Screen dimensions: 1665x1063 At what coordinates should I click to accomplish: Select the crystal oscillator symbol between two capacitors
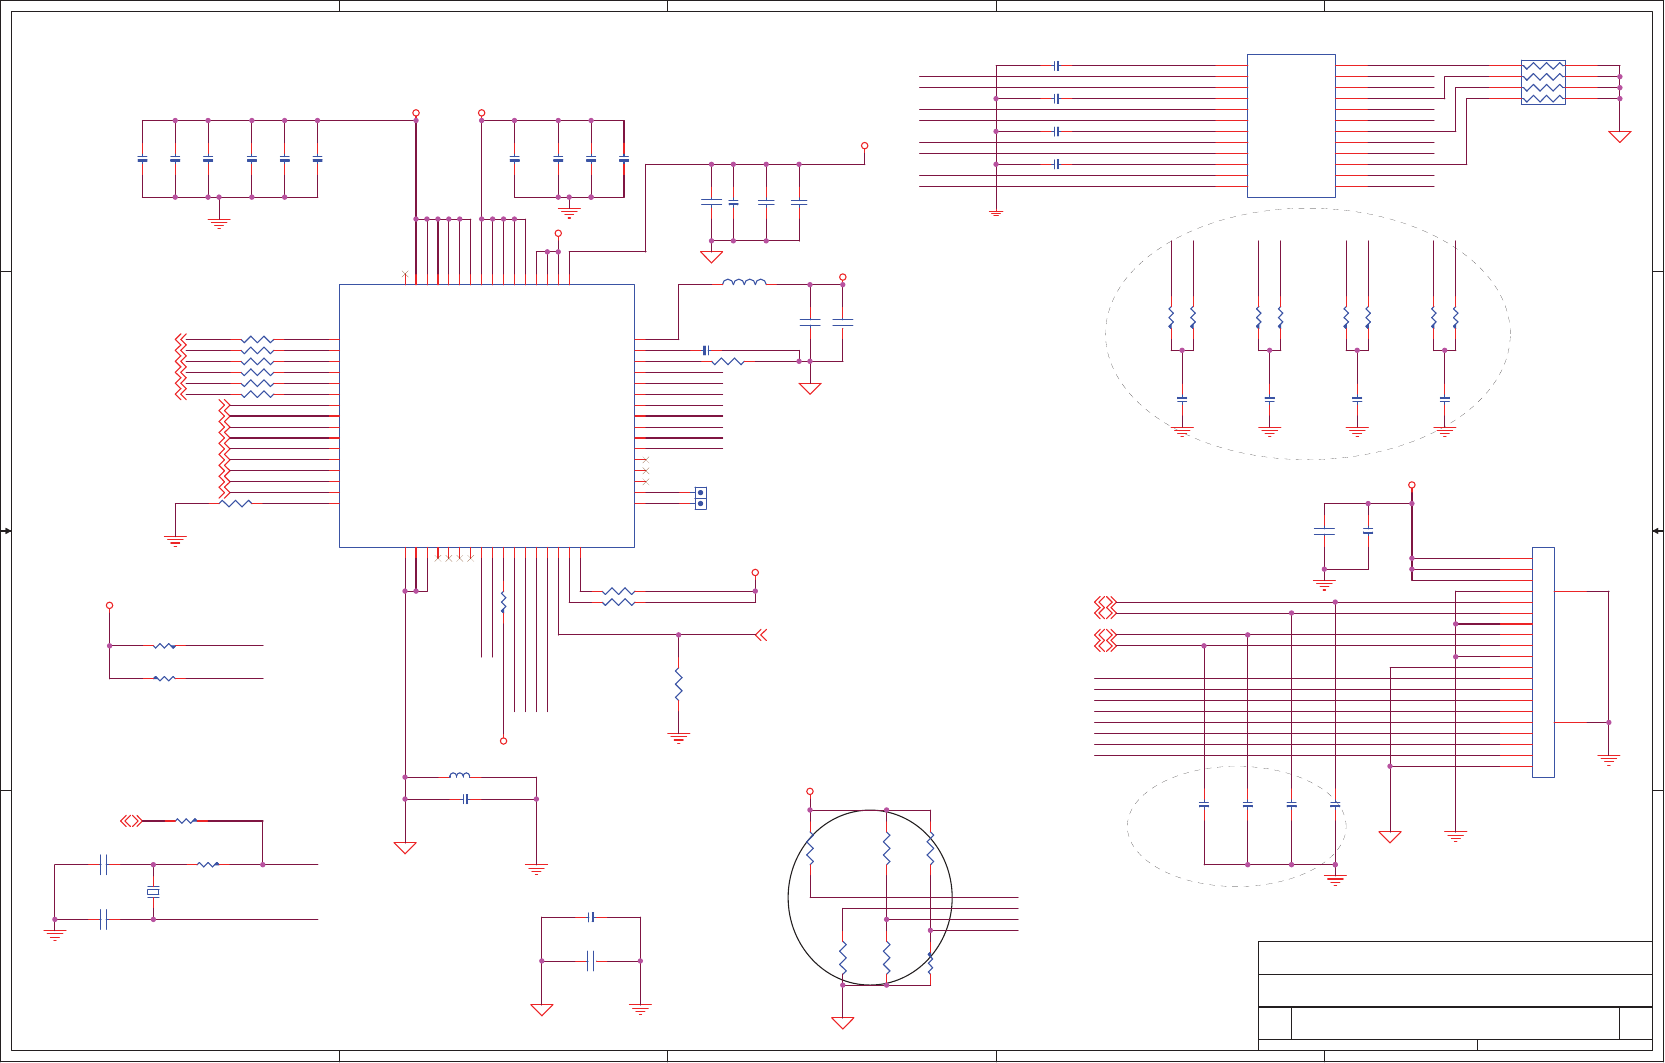click(x=153, y=892)
